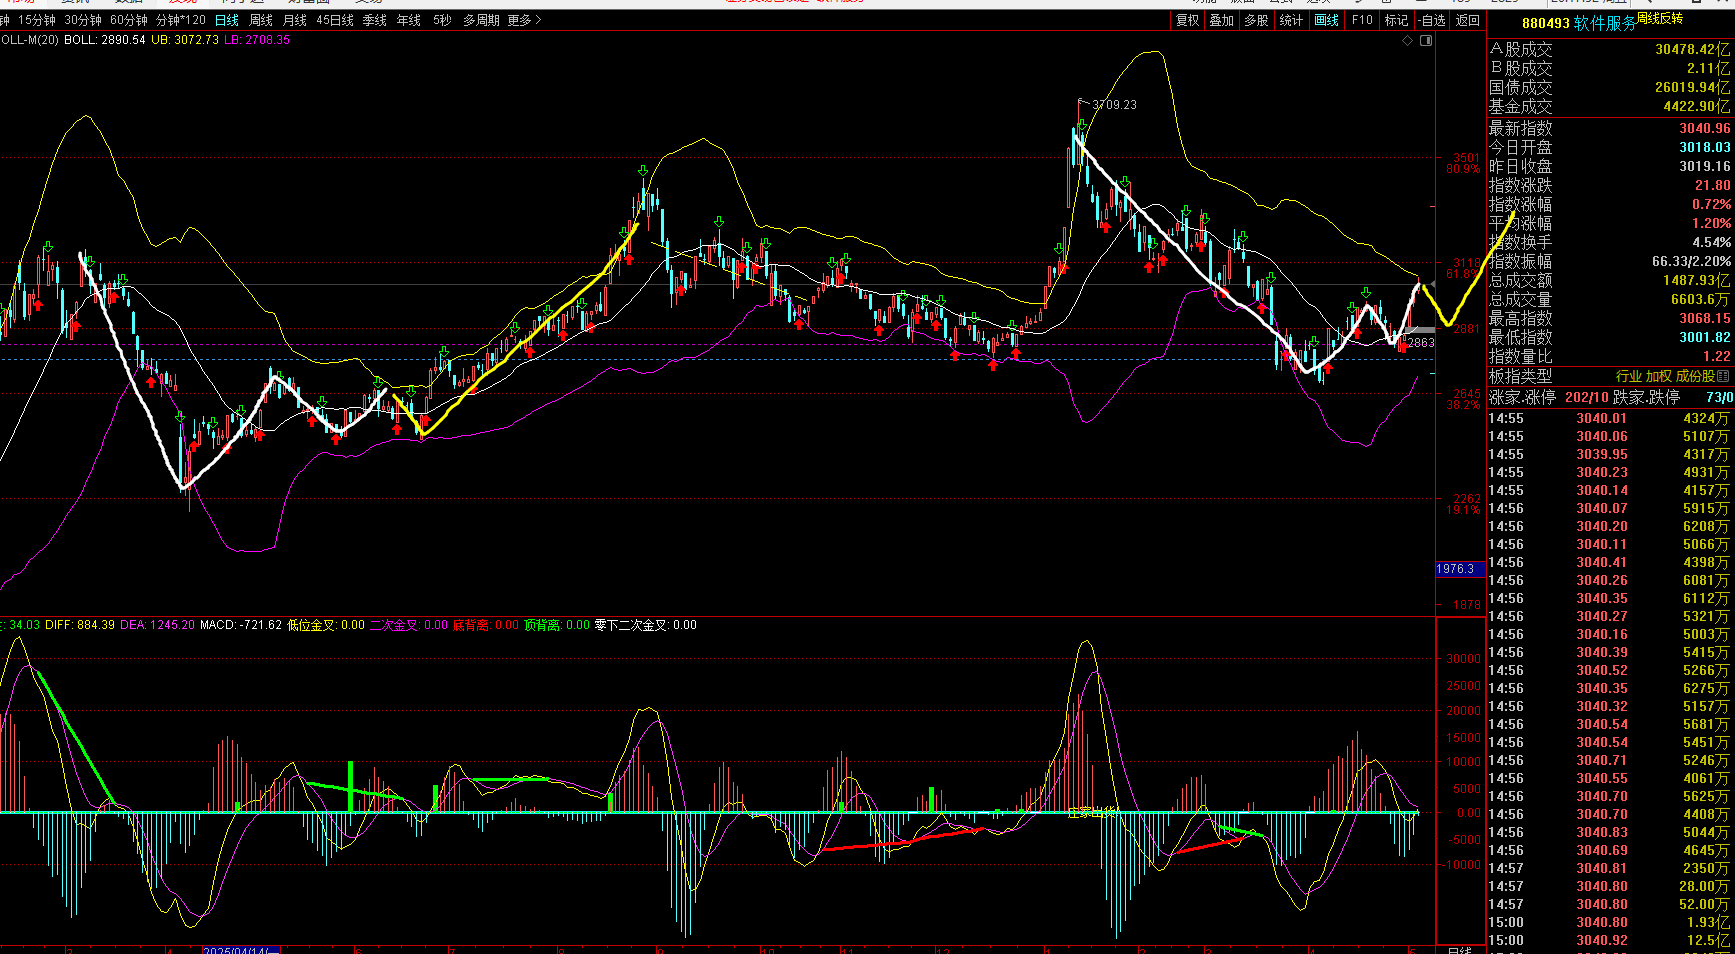Open F10 company info
This screenshot has width=1735, height=954.
coord(1362,20)
